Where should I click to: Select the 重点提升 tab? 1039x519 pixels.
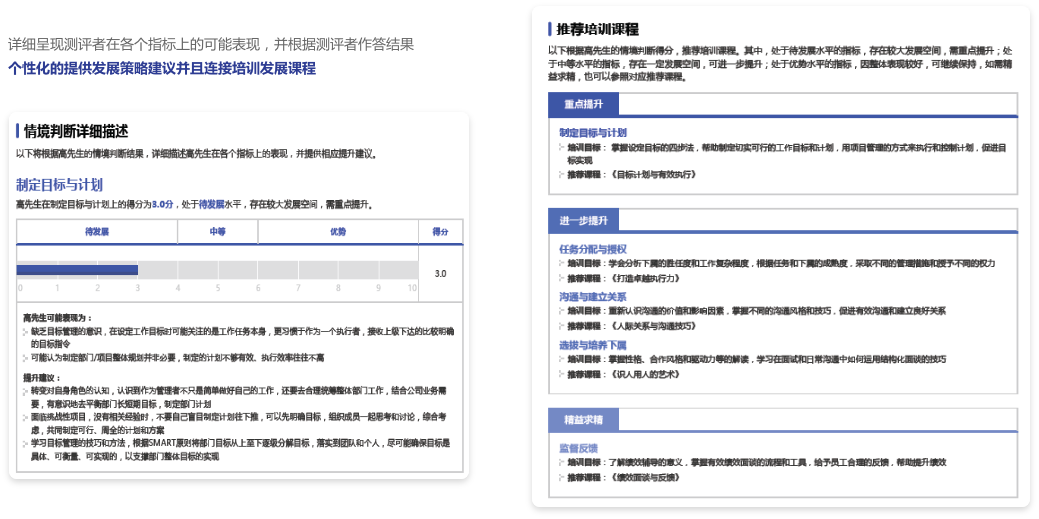(583, 105)
